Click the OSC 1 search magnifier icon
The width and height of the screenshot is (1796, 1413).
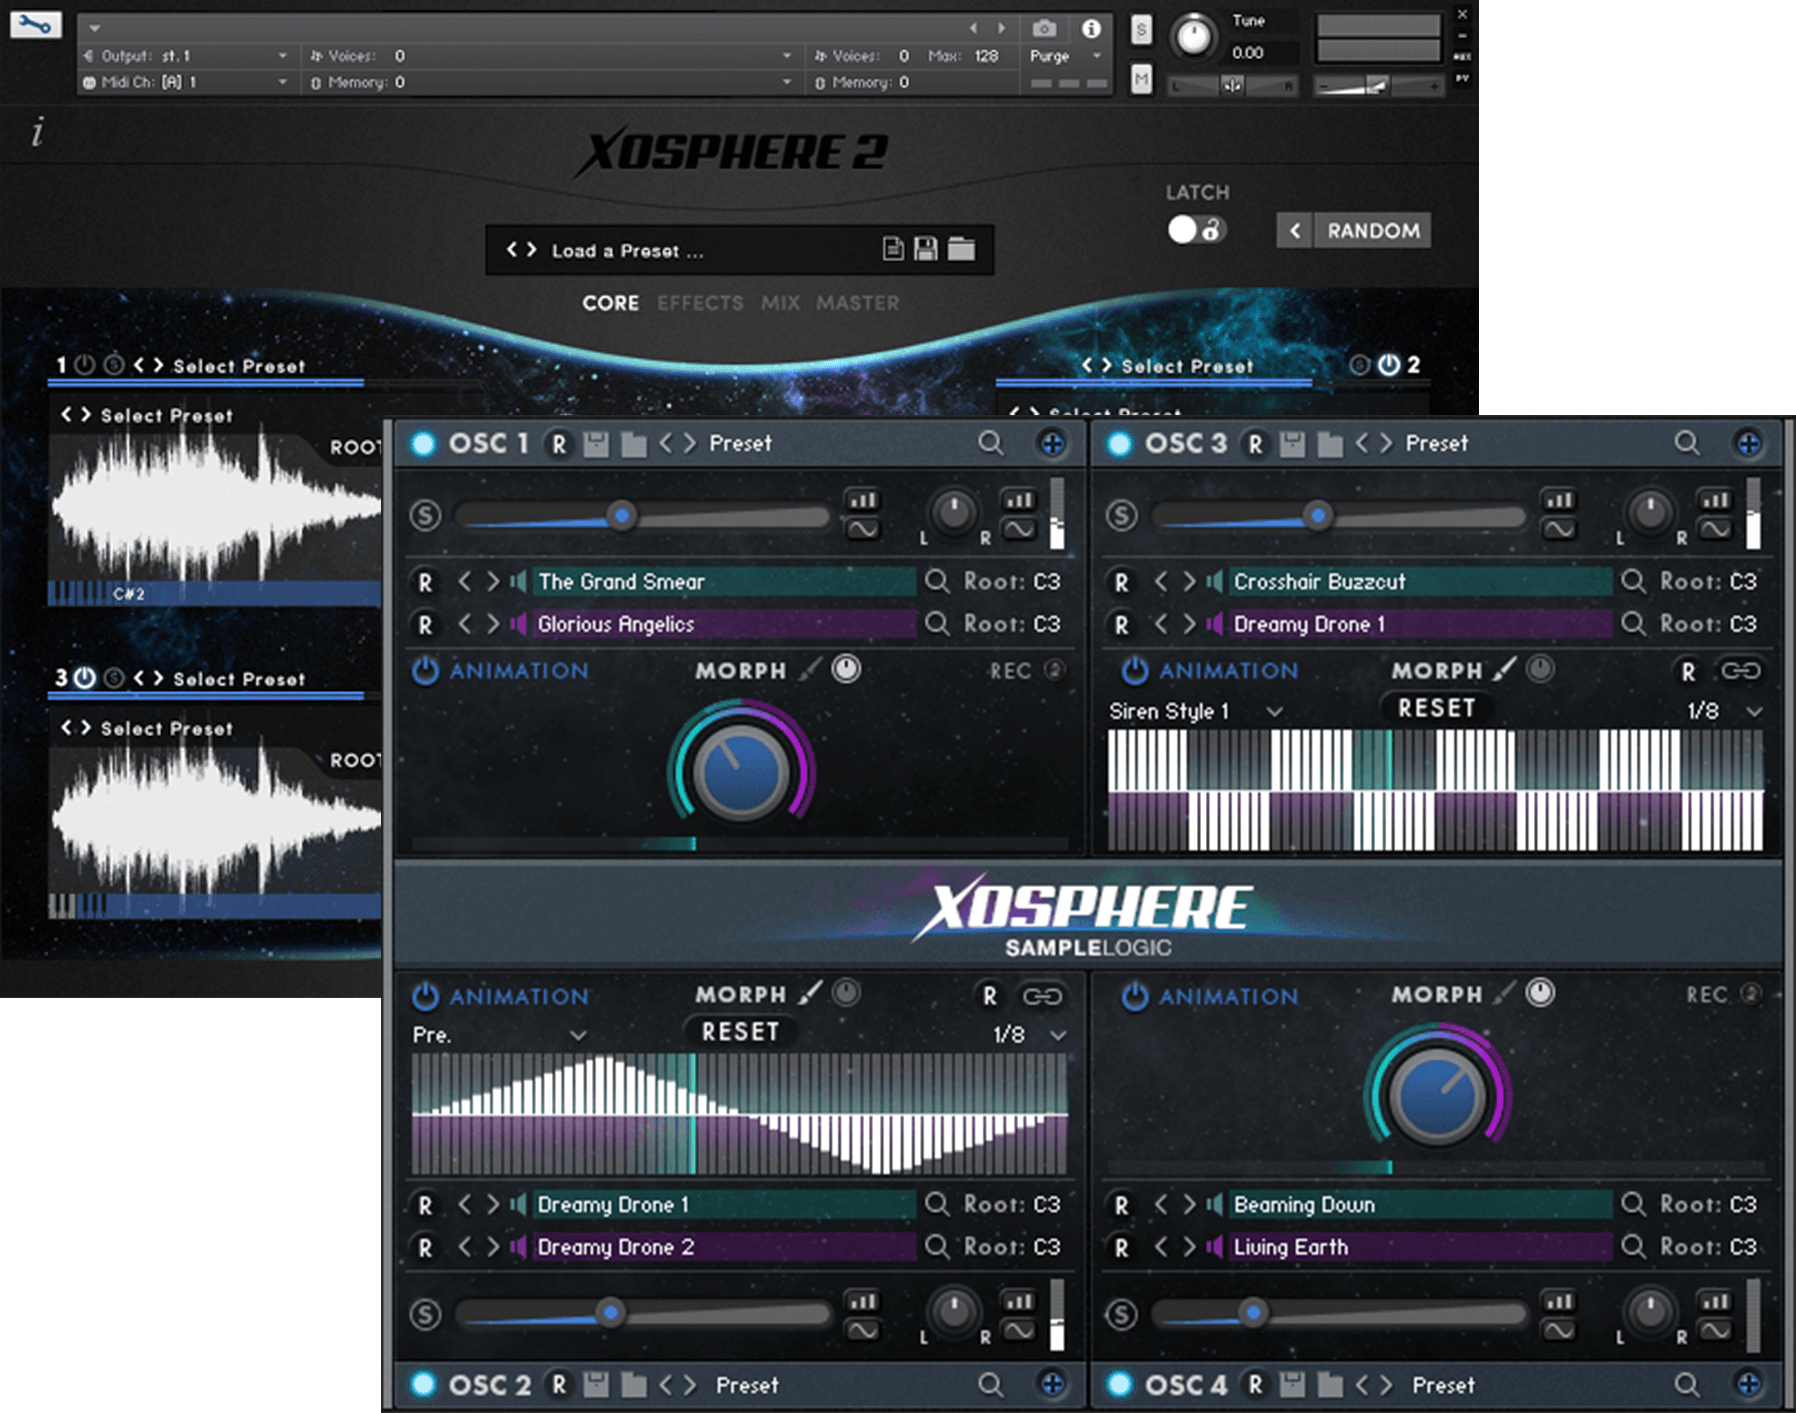click(990, 443)
